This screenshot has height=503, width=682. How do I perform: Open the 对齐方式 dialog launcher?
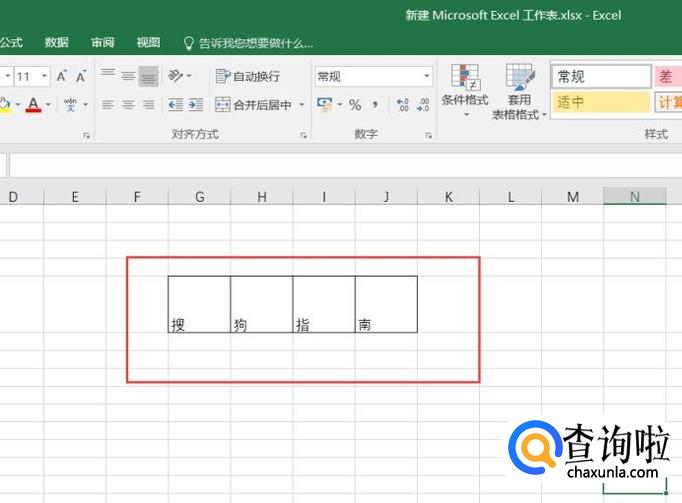[x=303, y=135]
